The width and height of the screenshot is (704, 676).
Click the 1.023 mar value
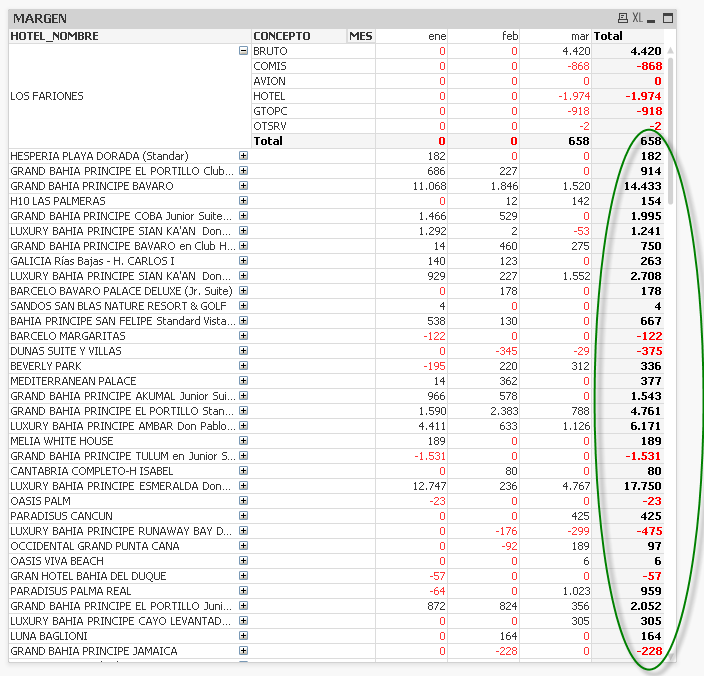[576, 591]
